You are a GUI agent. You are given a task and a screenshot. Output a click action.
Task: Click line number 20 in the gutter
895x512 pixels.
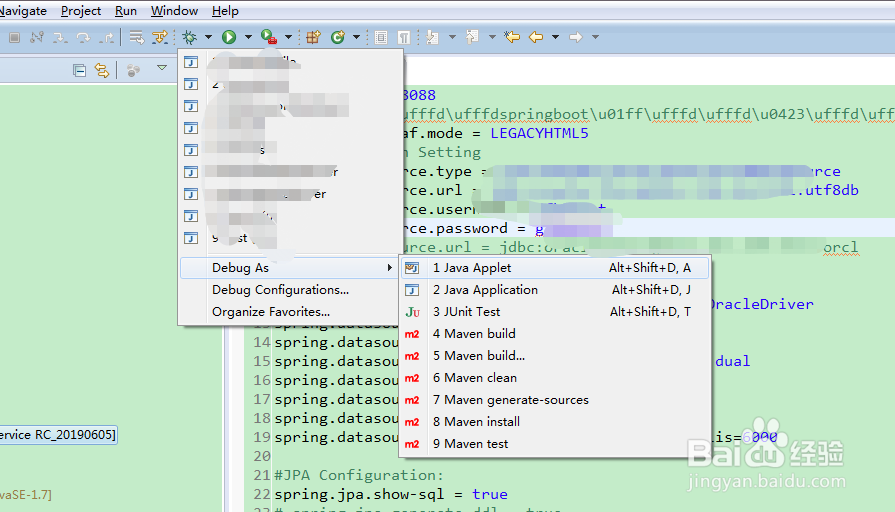click(262, 456)
